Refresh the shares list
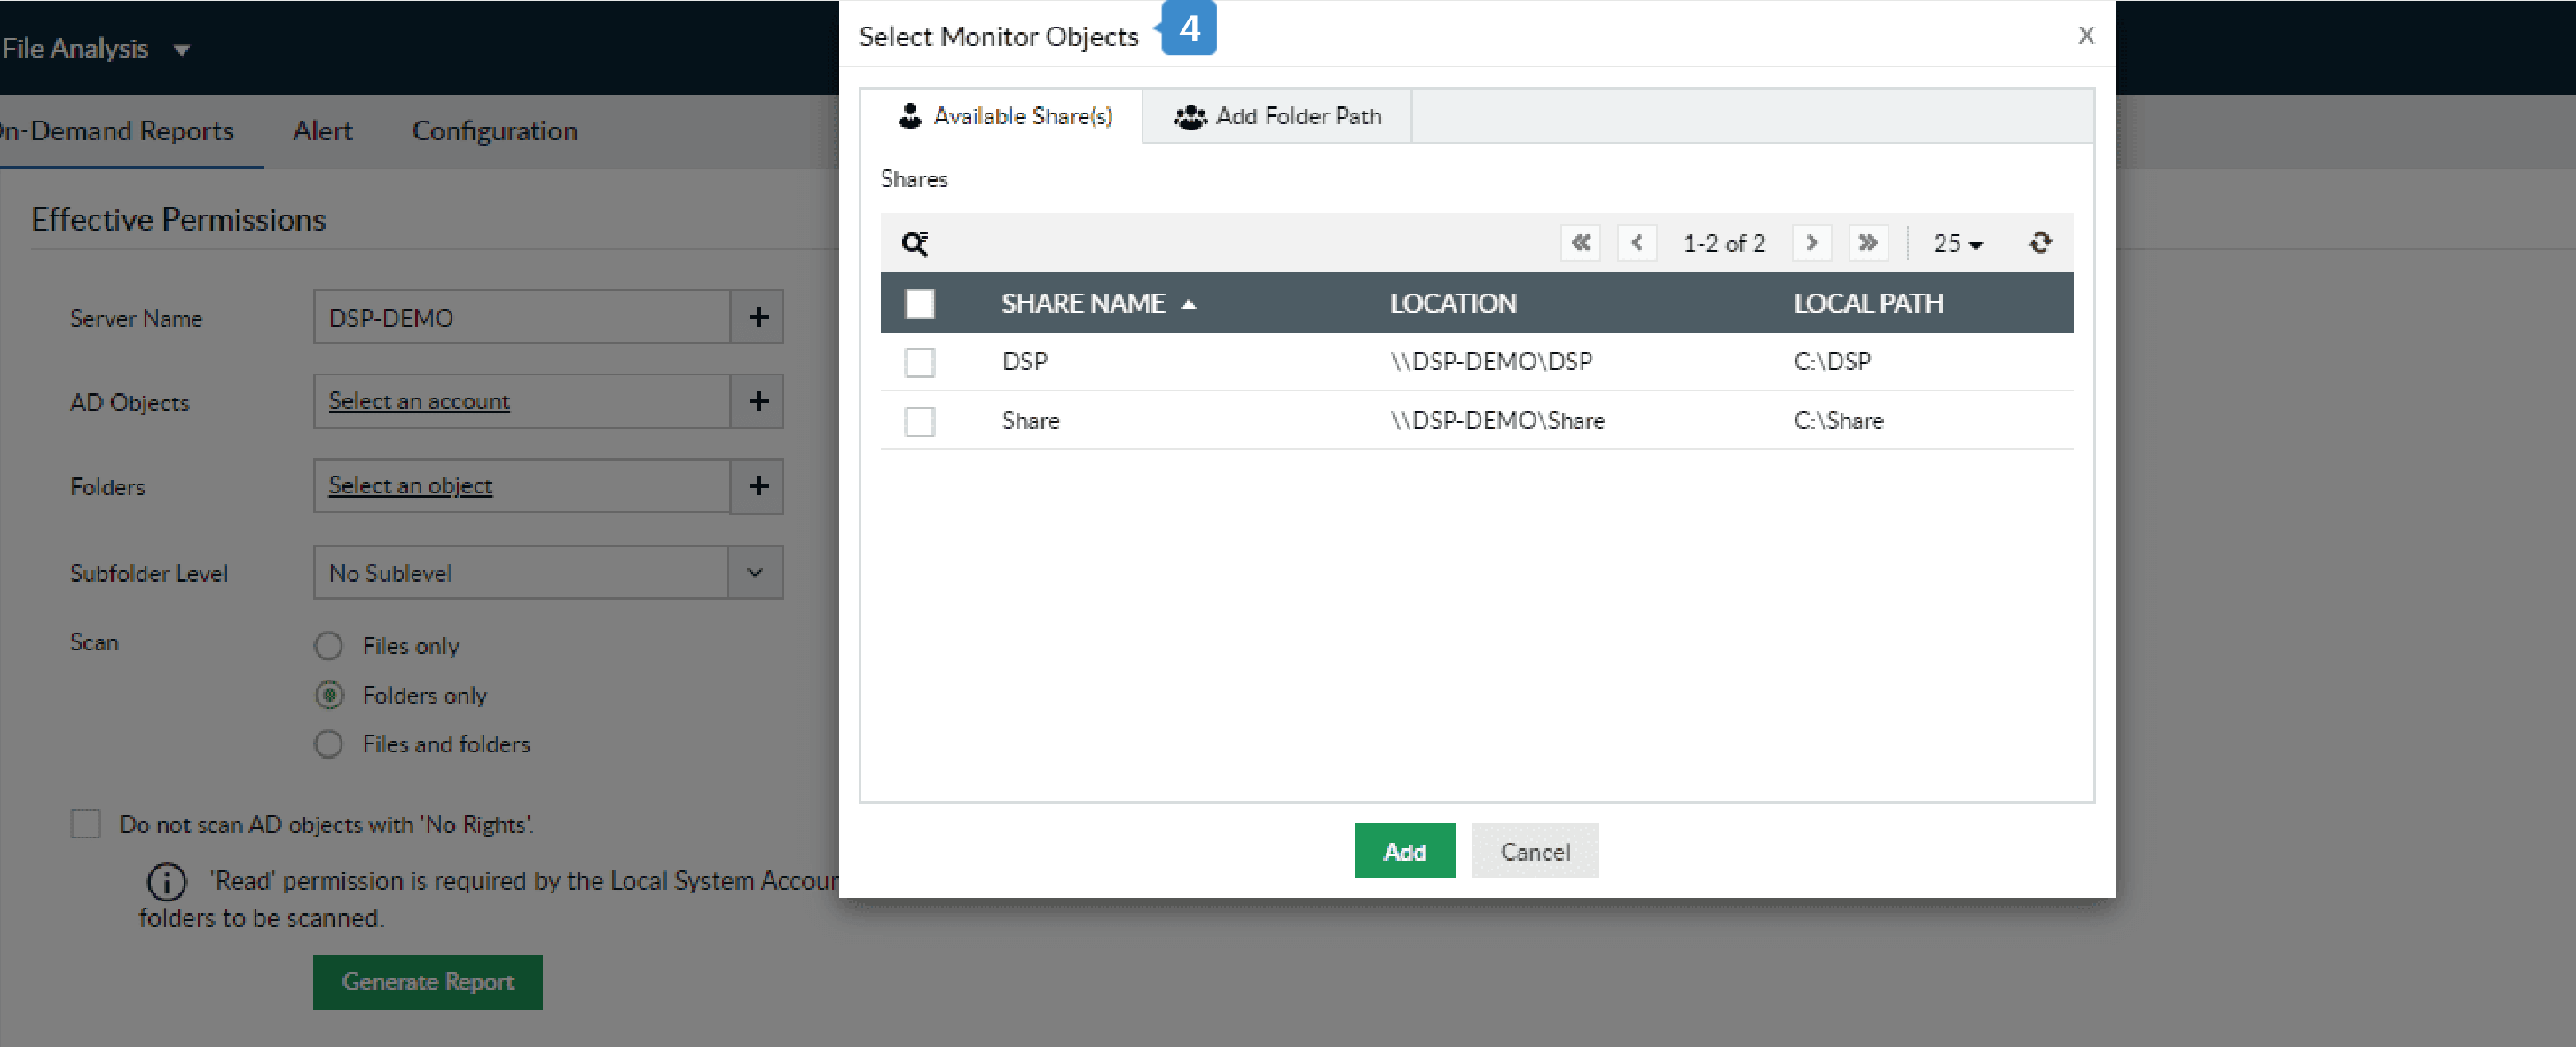The width and height of the screenshot is (2576, 1047). 2040,243
